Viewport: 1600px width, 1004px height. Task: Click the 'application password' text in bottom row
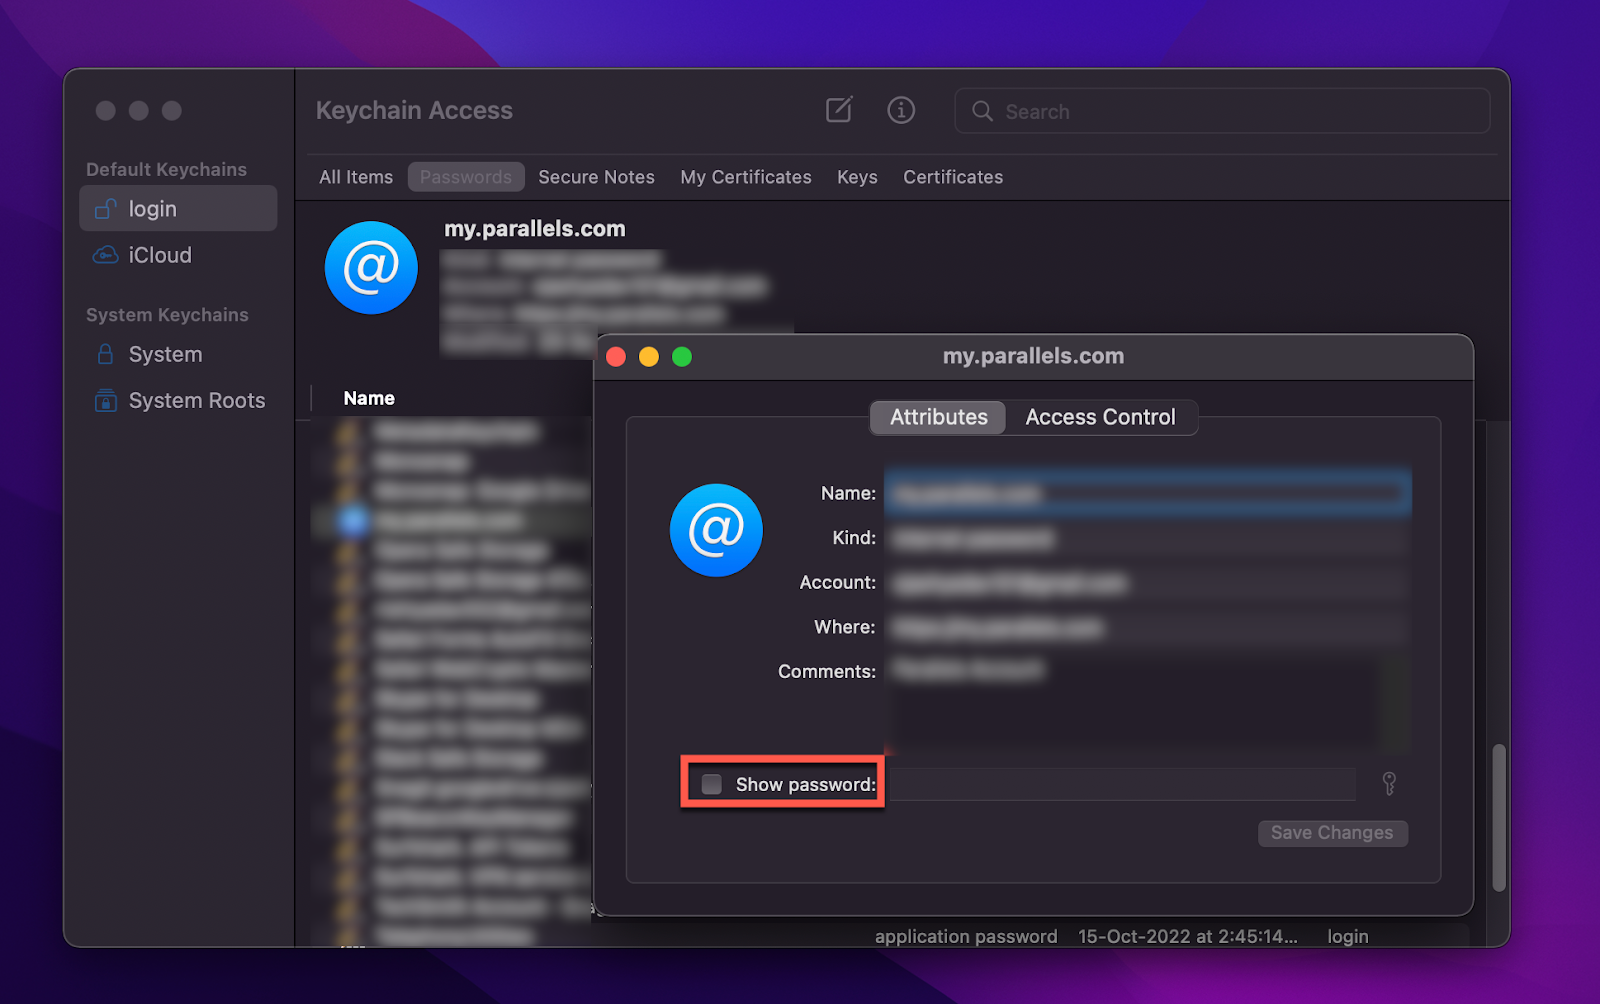click(x=966, y=936)
